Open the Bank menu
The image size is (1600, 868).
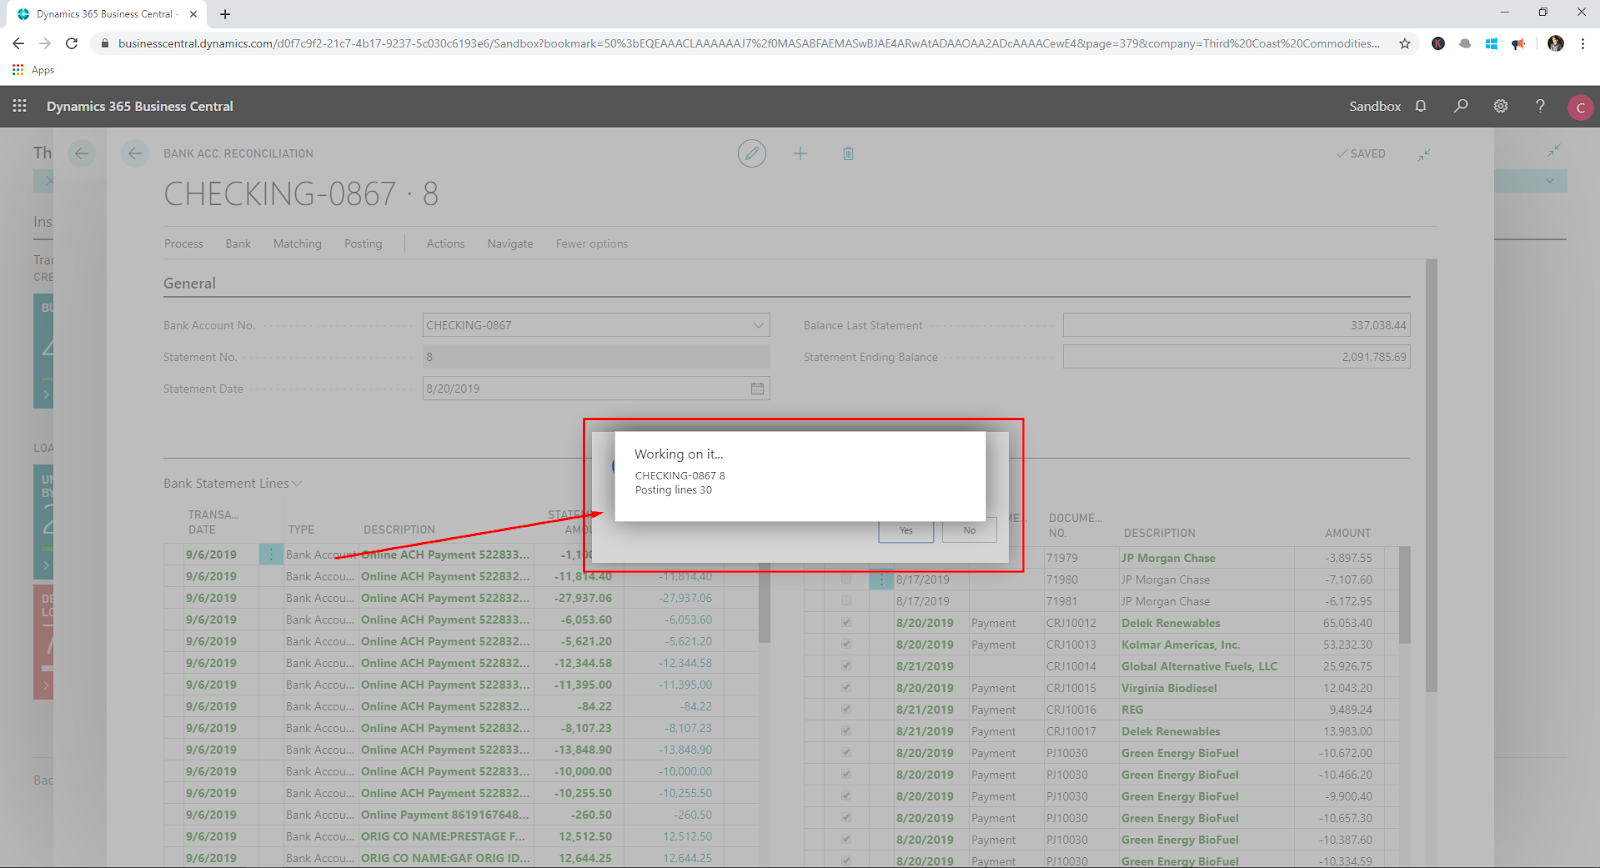(x=238, y=244)
